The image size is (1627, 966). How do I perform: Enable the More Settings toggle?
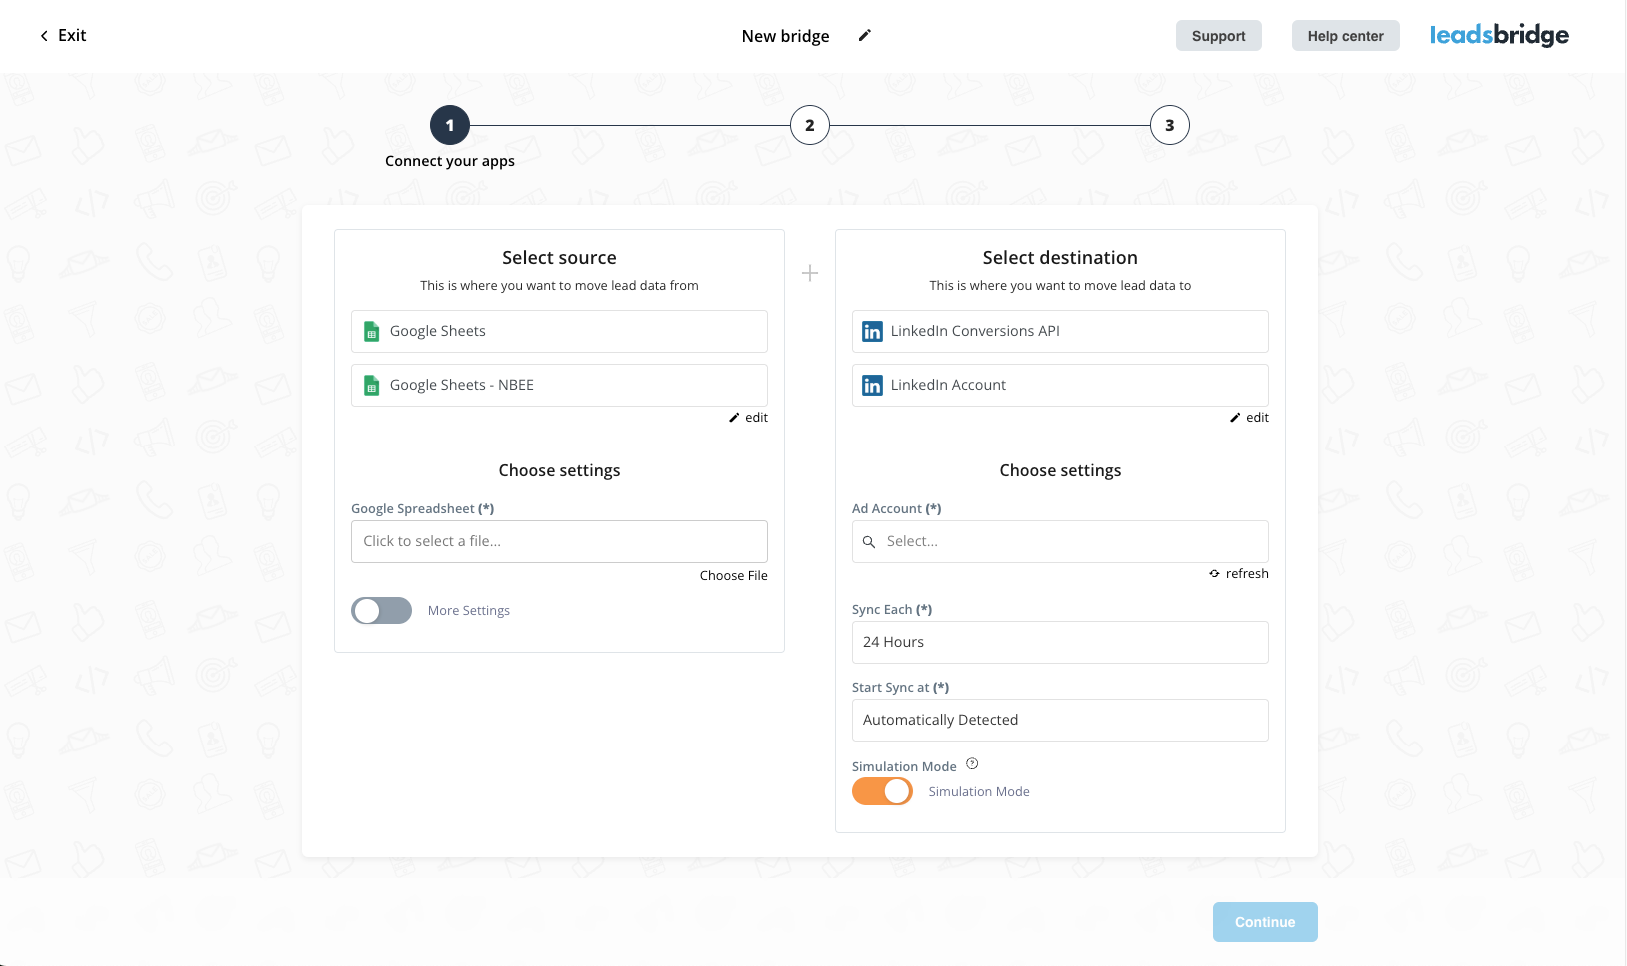click(x=381, y=611)
